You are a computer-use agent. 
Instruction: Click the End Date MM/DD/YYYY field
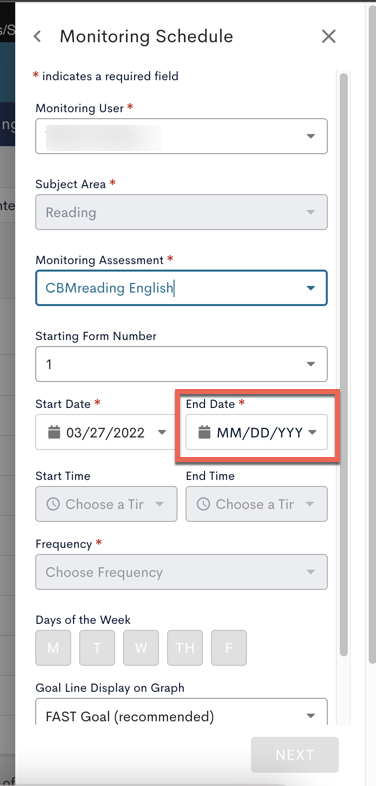tap(257, 432)
